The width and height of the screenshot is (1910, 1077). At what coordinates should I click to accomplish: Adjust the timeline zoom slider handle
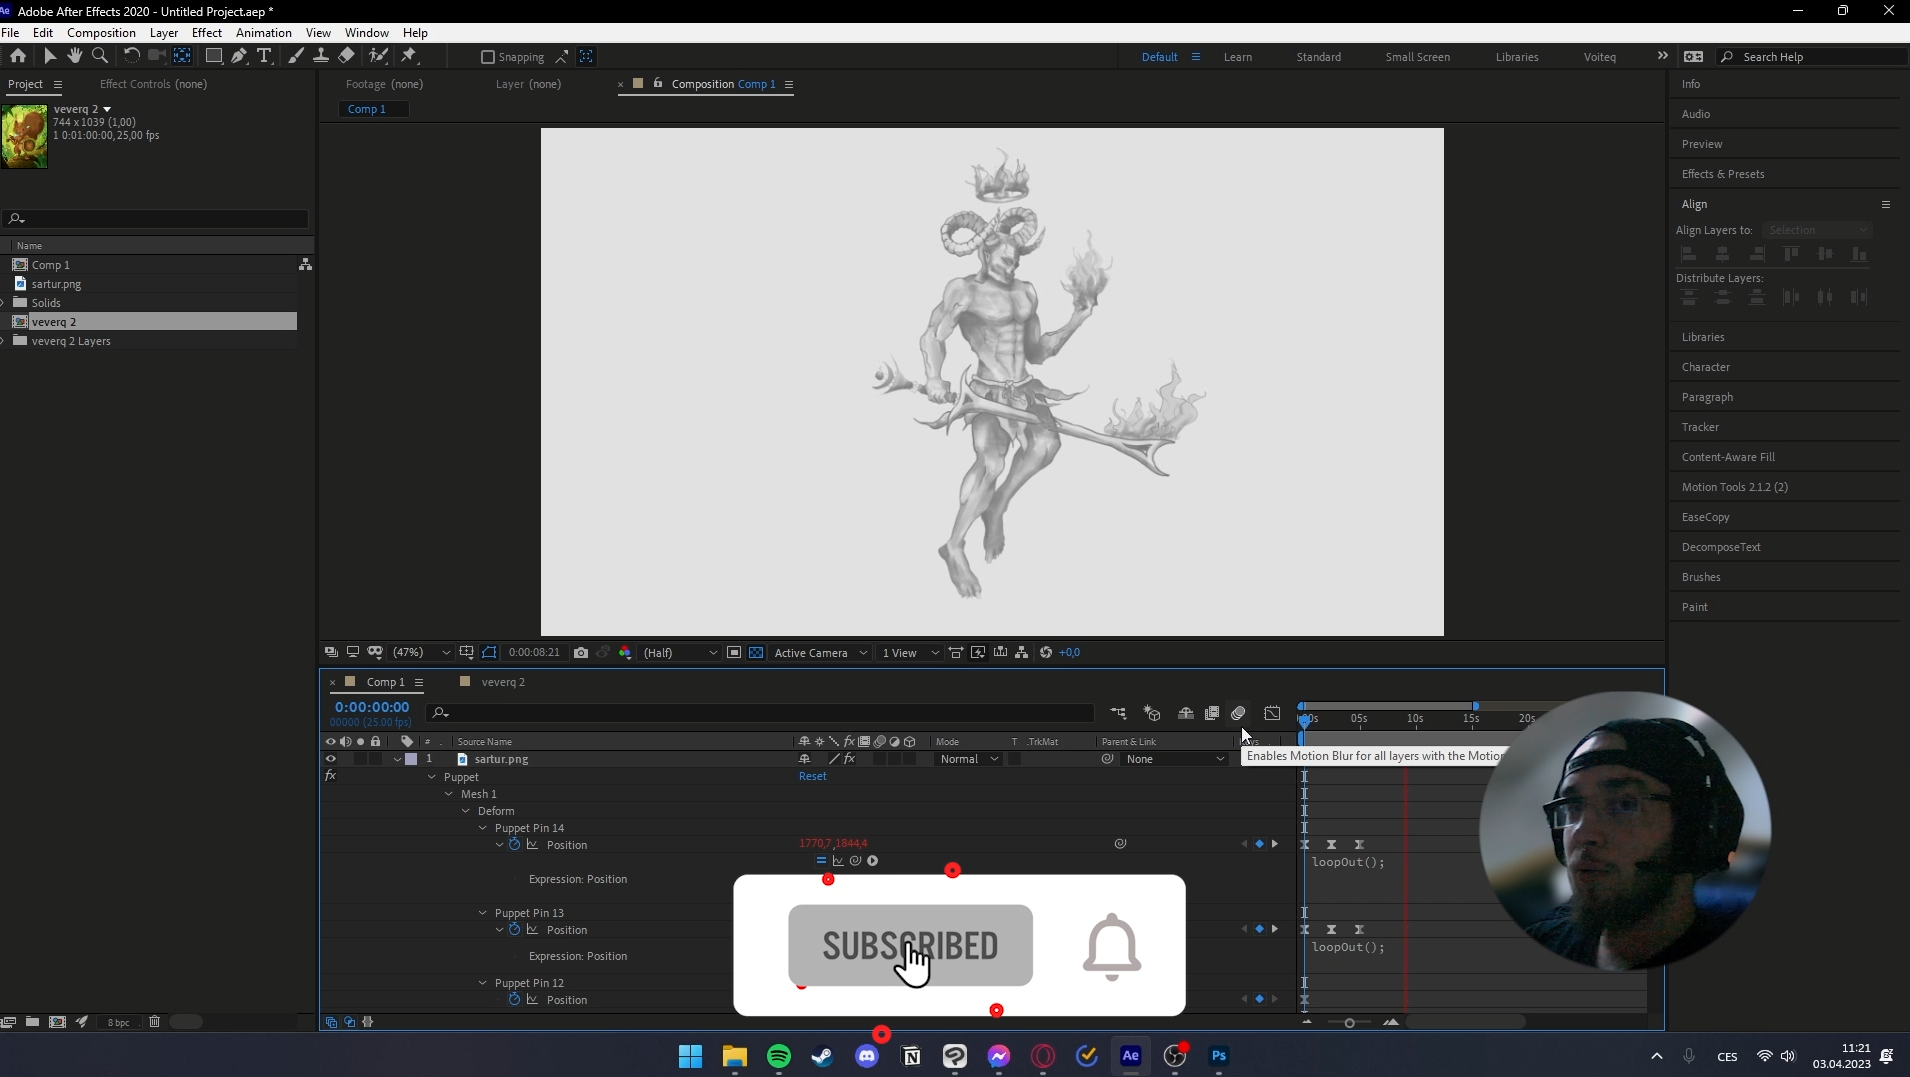click(x=1349, y=1022)
